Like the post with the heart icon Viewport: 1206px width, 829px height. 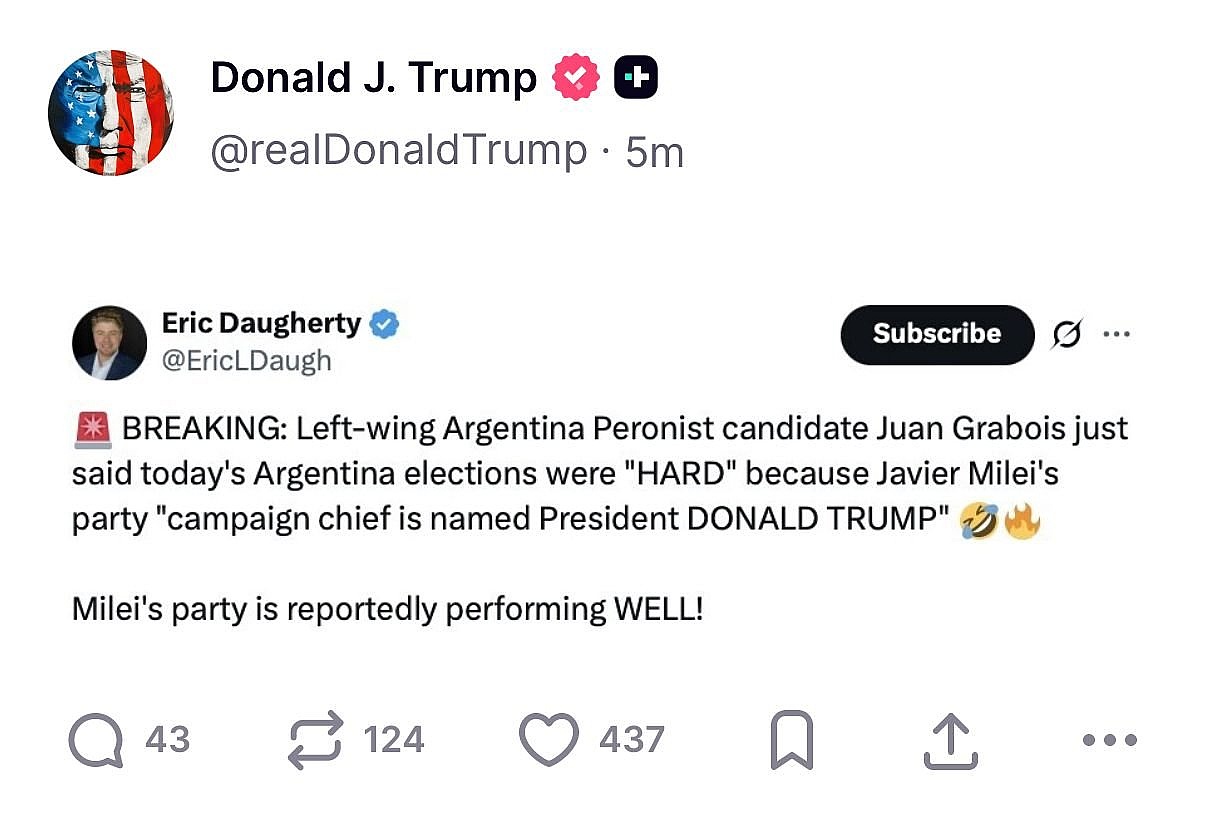point(549,740)
